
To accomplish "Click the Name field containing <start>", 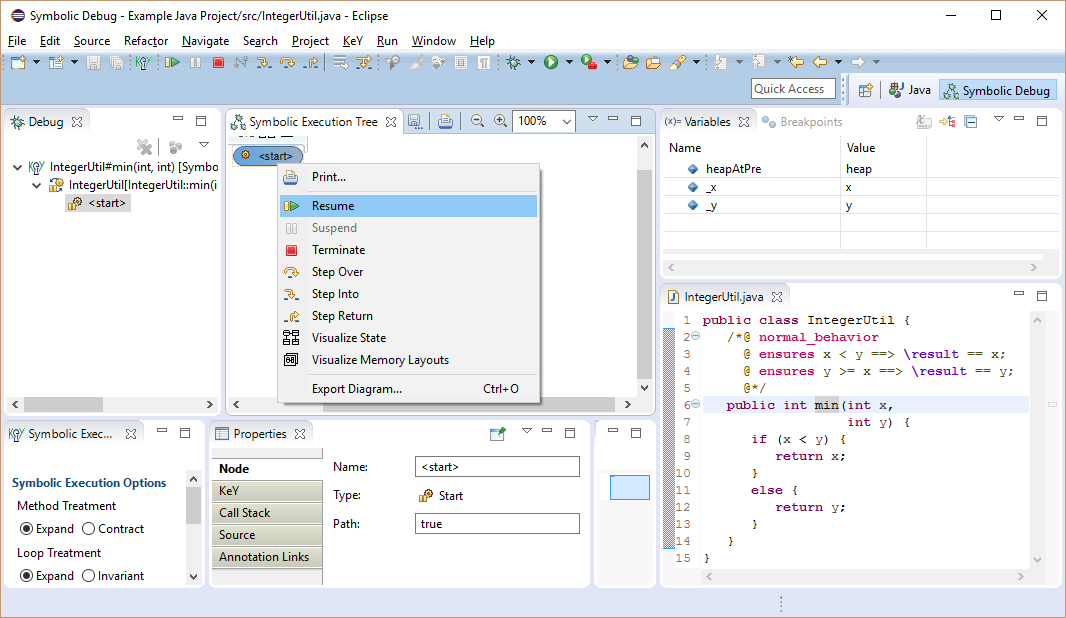I will pyautogui.click(x=497, y=467).
